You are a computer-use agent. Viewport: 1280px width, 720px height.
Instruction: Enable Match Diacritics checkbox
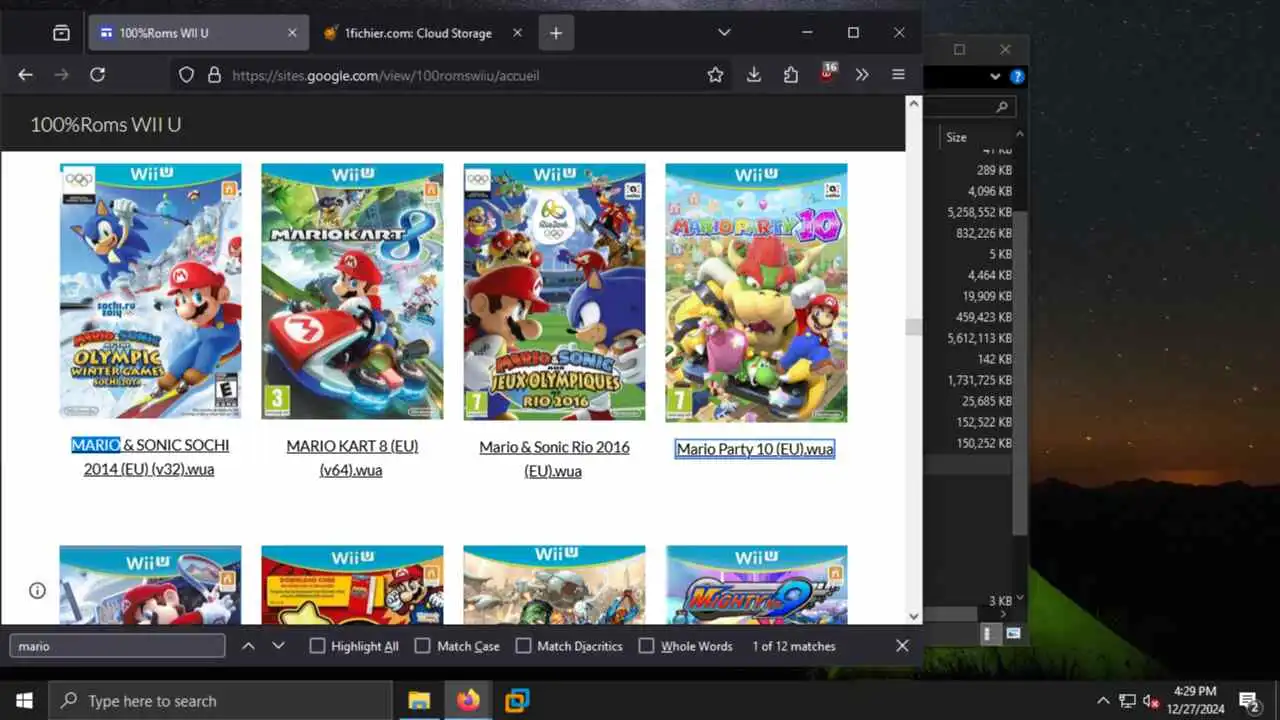pos(523,646)
